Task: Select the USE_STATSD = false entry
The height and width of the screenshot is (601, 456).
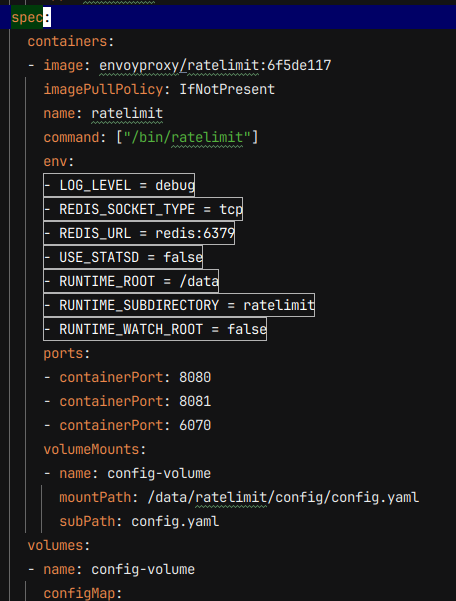Action: pyautogui.click(x=123, y=257)
